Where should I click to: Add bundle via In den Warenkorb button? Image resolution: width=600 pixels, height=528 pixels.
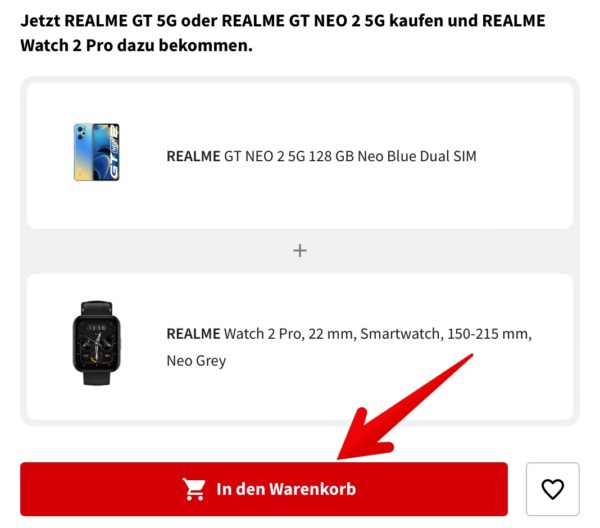(x=264, y=489)
